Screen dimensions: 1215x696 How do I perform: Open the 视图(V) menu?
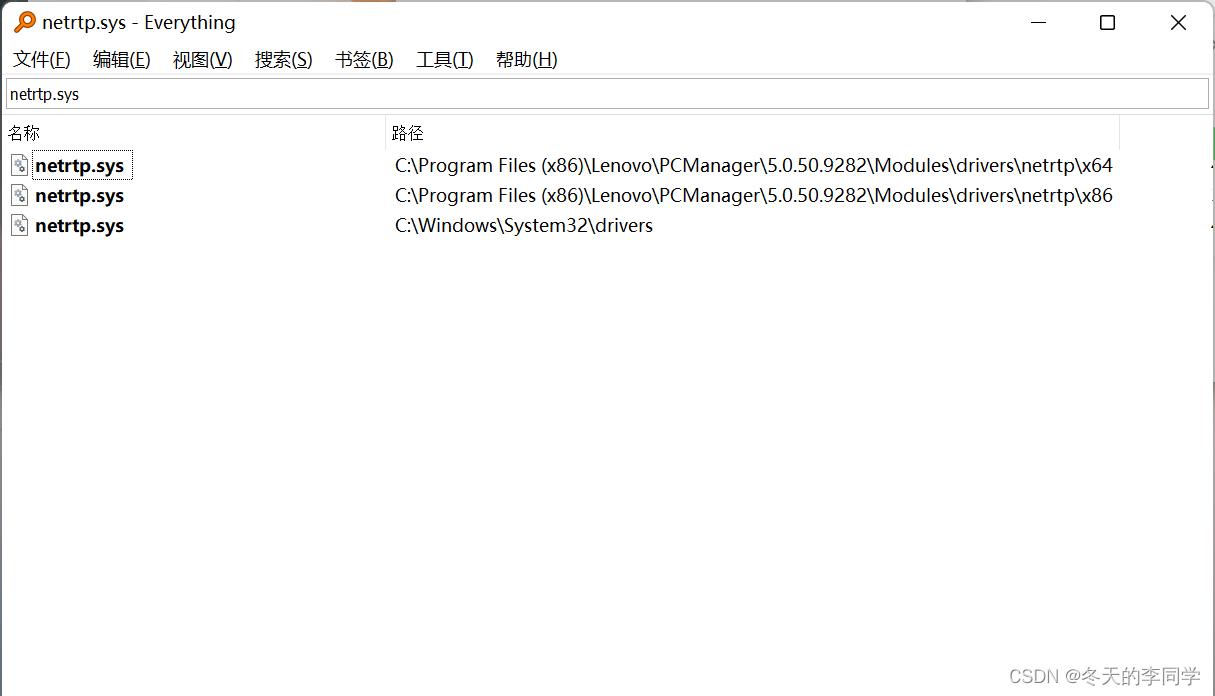[203, 60]
